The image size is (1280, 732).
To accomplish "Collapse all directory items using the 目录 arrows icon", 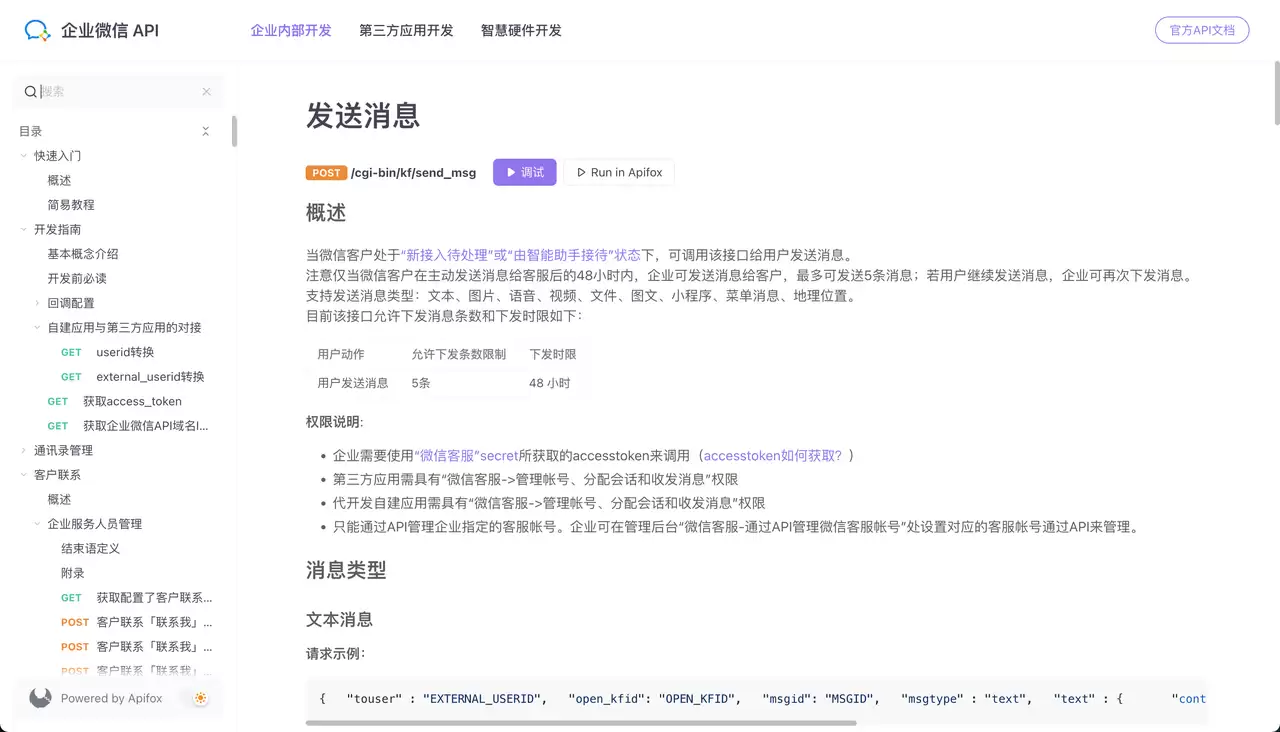I will [x=205, y=131].
